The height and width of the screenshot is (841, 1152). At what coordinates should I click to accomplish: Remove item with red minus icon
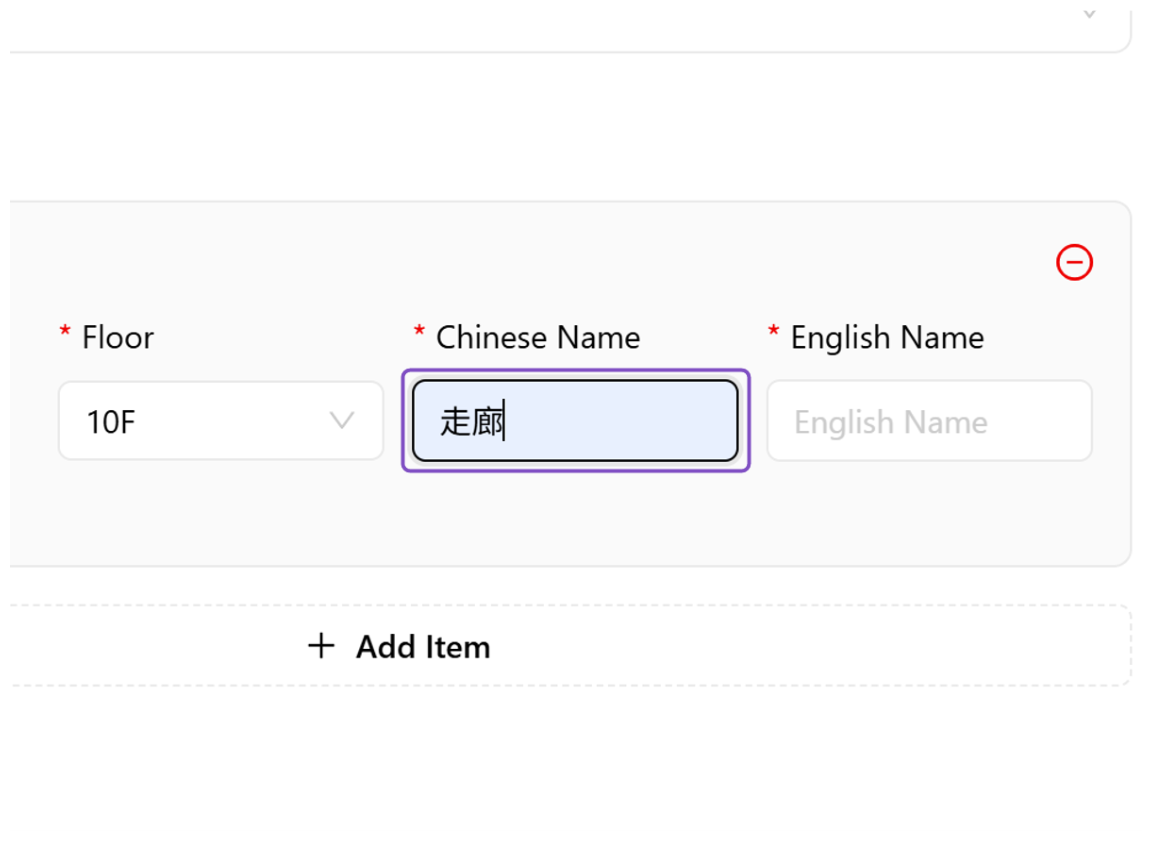(1074, 262)
